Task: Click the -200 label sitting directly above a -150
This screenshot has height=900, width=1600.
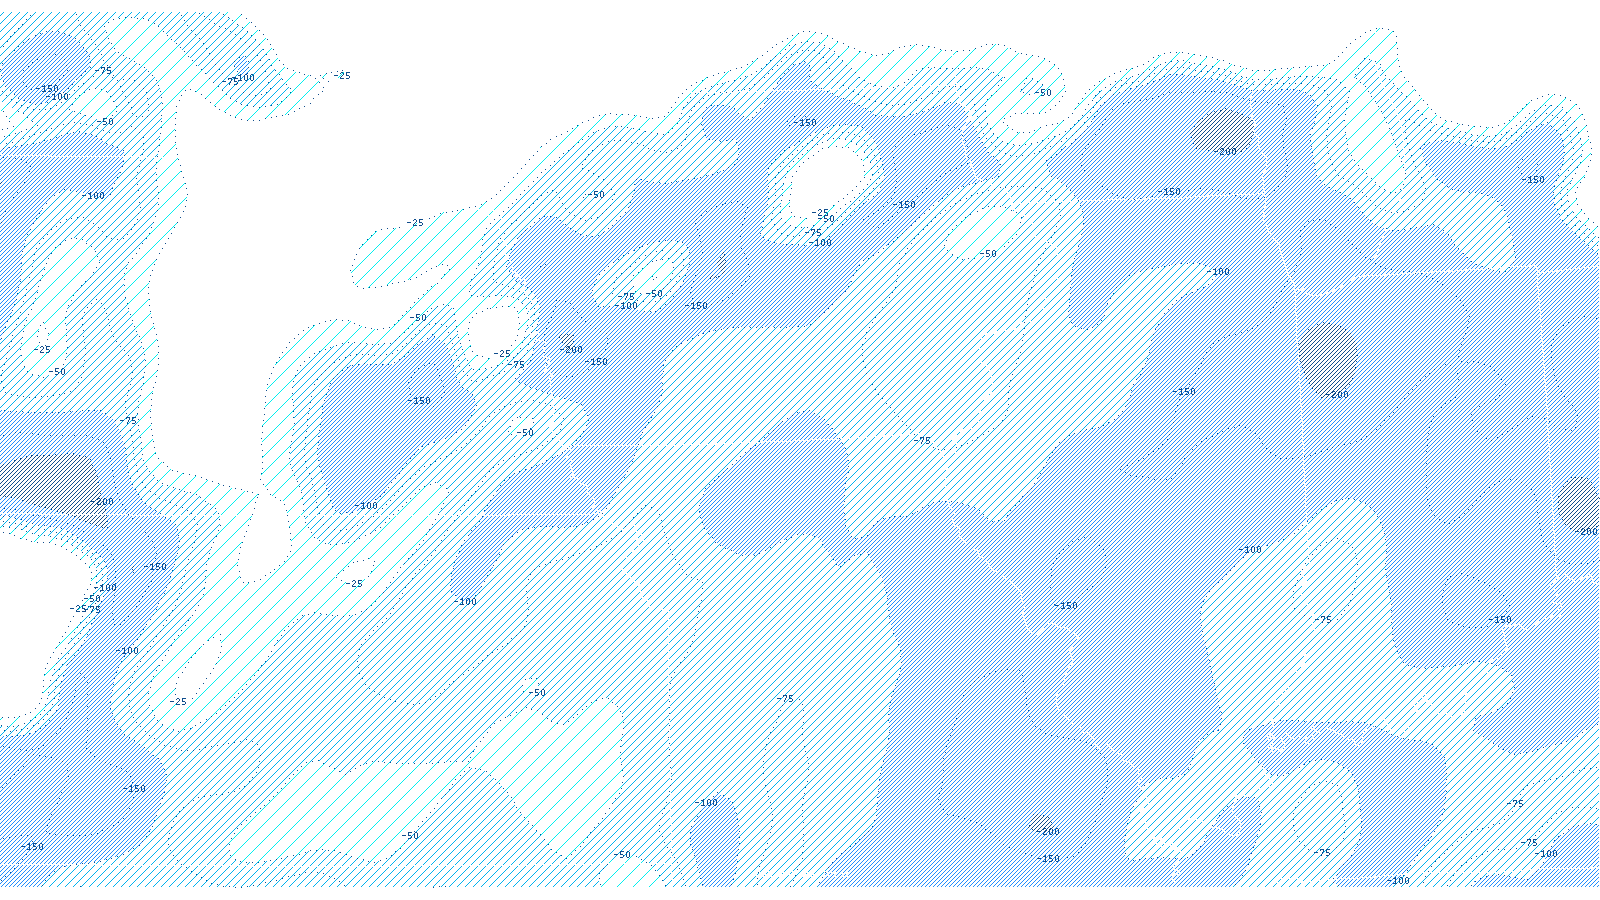Action: point(1047,831)
